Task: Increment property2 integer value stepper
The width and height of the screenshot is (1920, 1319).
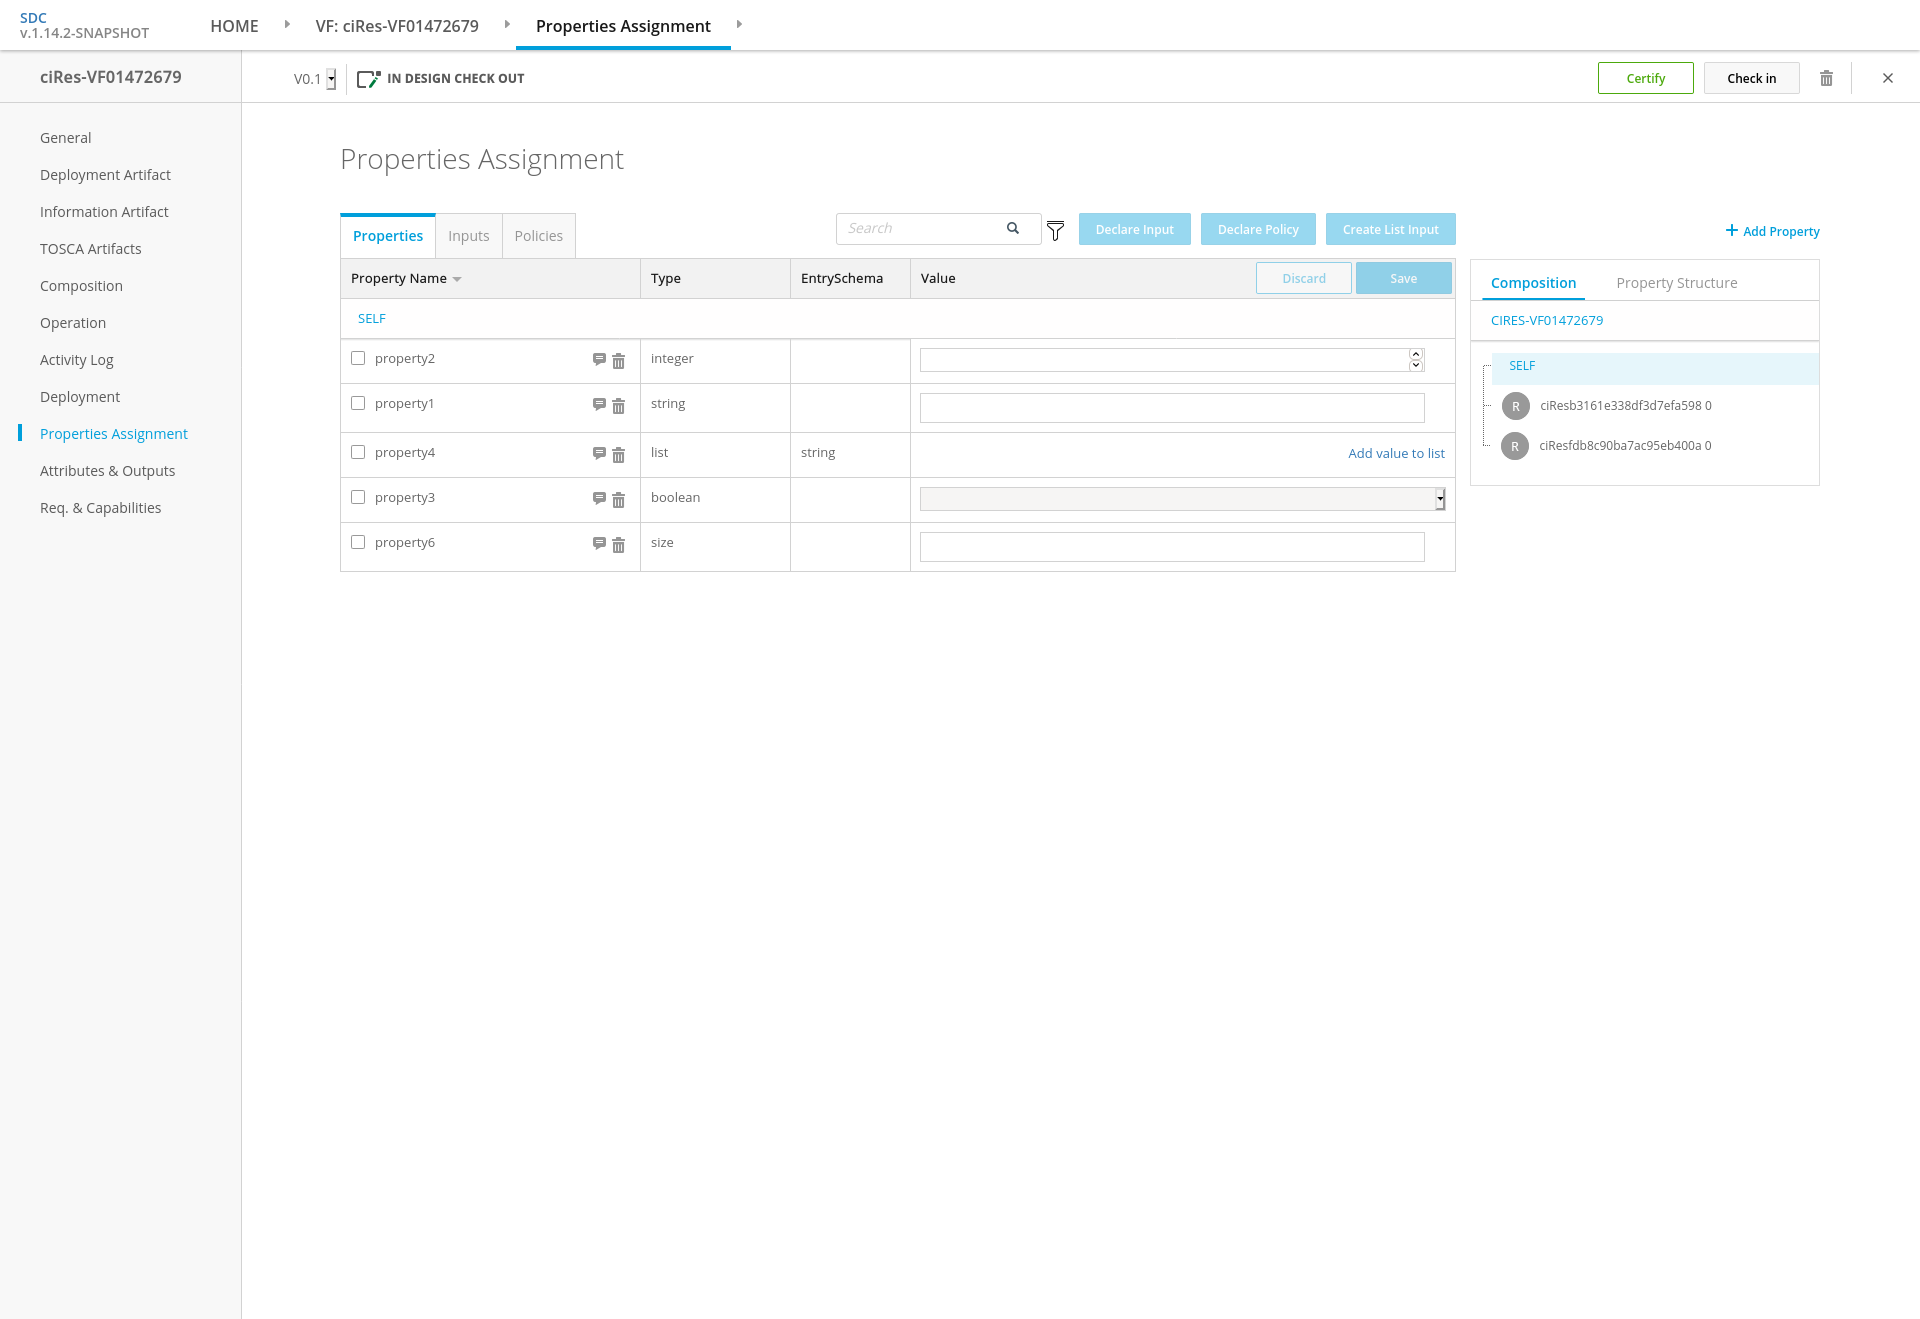Action: [1416, 354]
